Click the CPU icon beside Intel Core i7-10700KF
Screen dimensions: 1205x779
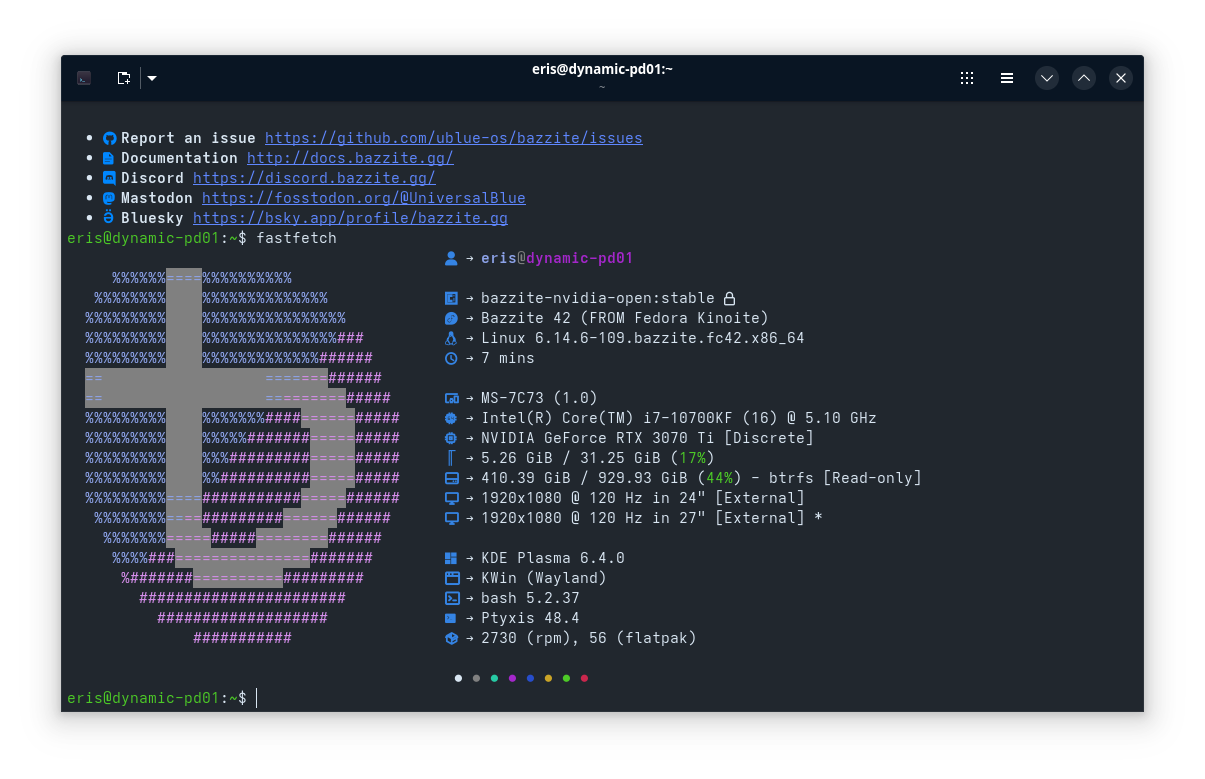[x=451, y=418]
